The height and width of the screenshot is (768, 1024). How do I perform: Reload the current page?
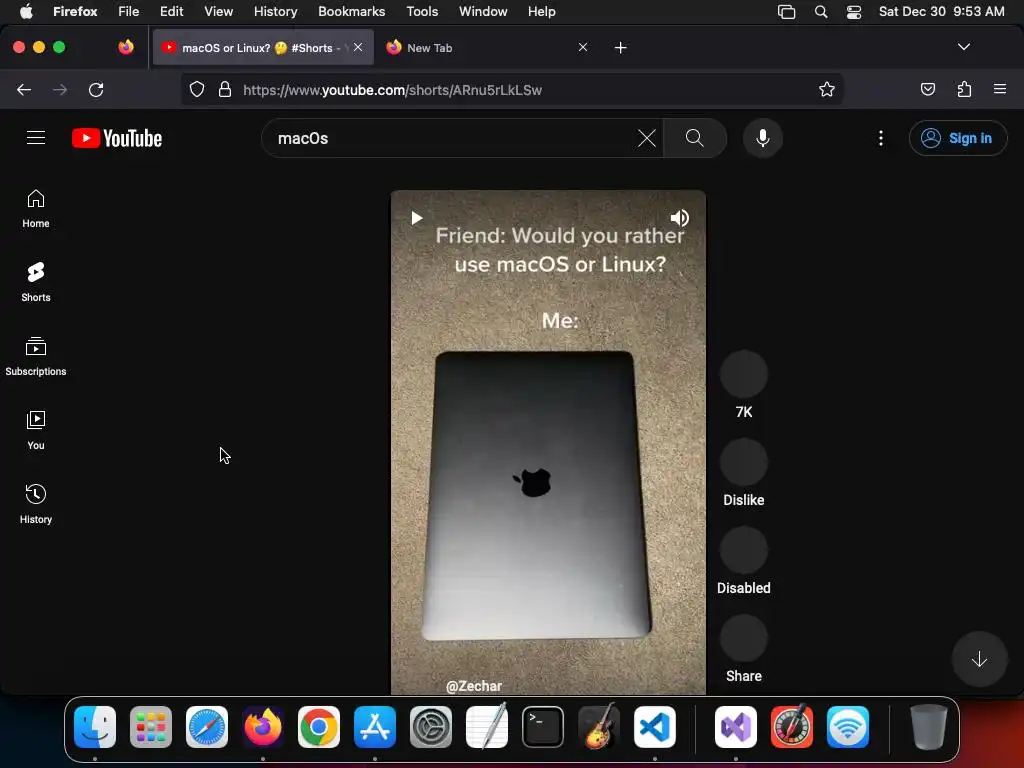[96, 89]
